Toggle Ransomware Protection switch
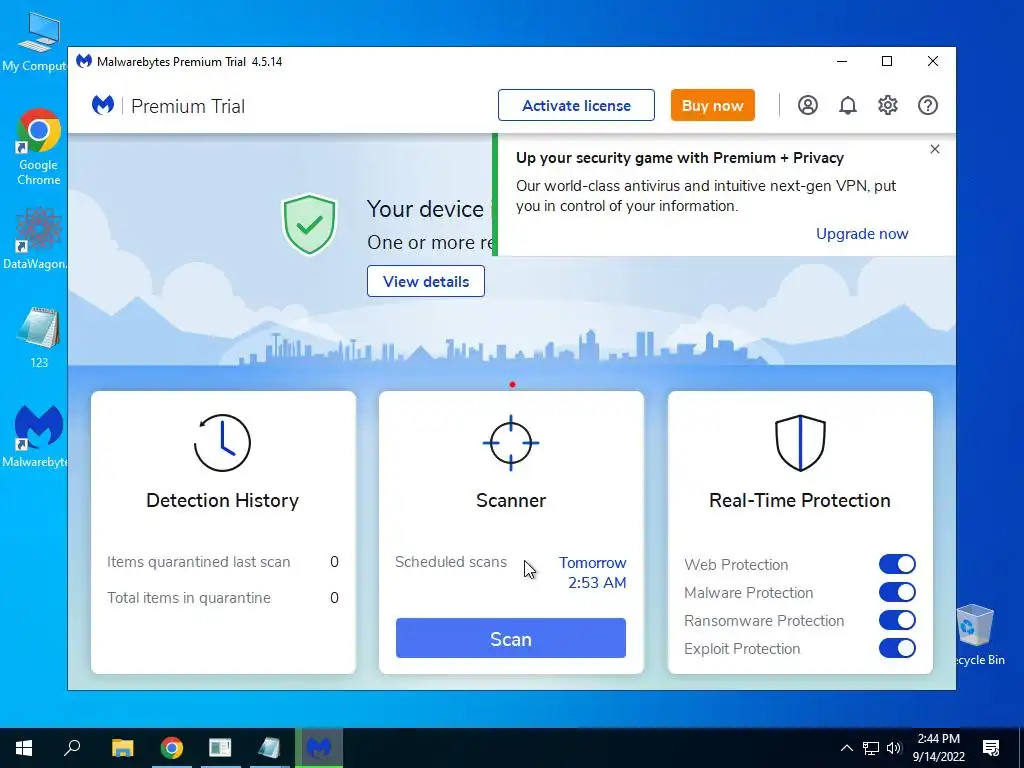This screenshot has width=1024, height=768. pos(897,620)
